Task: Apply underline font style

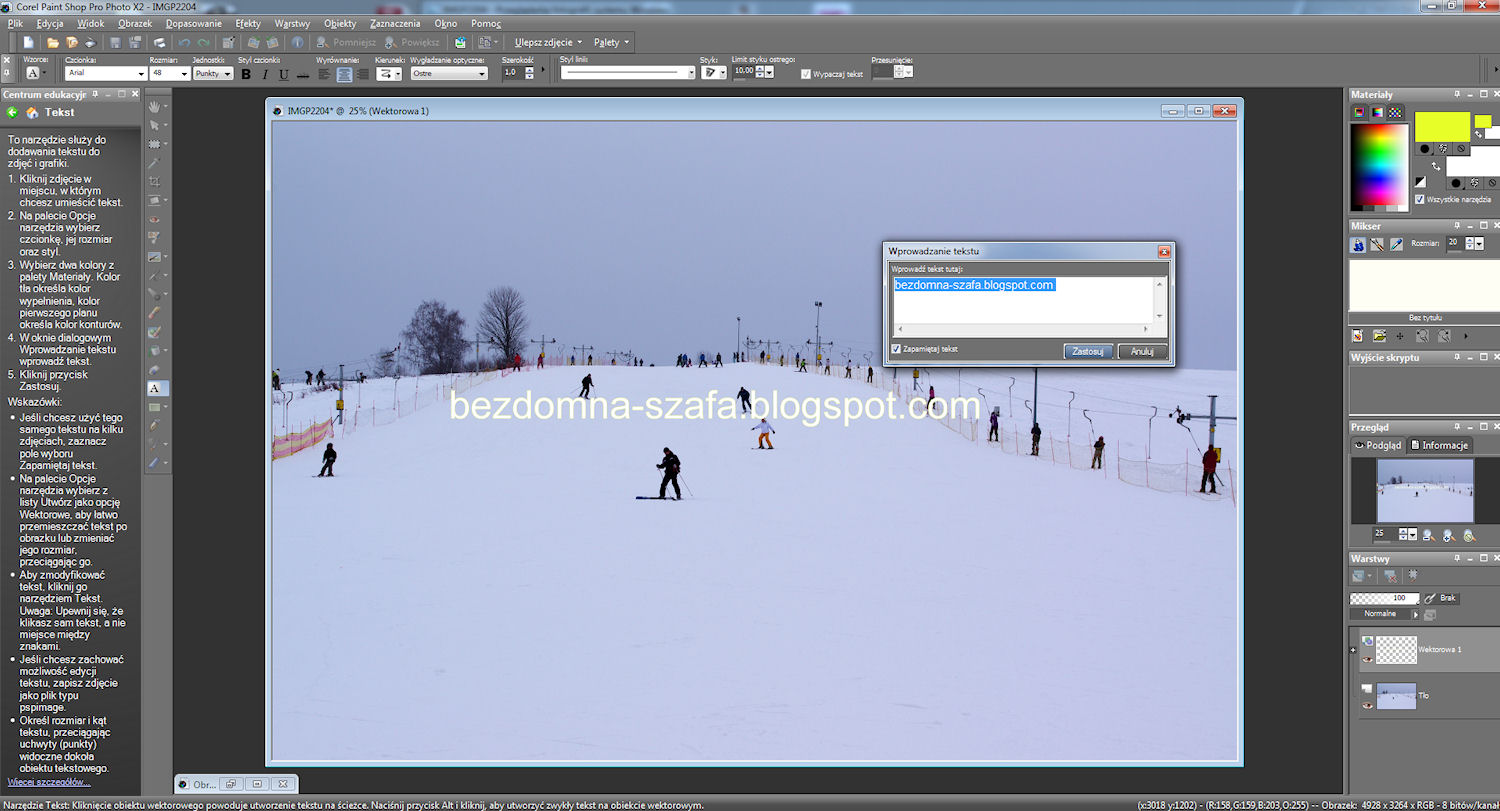Action: point(284,74)
